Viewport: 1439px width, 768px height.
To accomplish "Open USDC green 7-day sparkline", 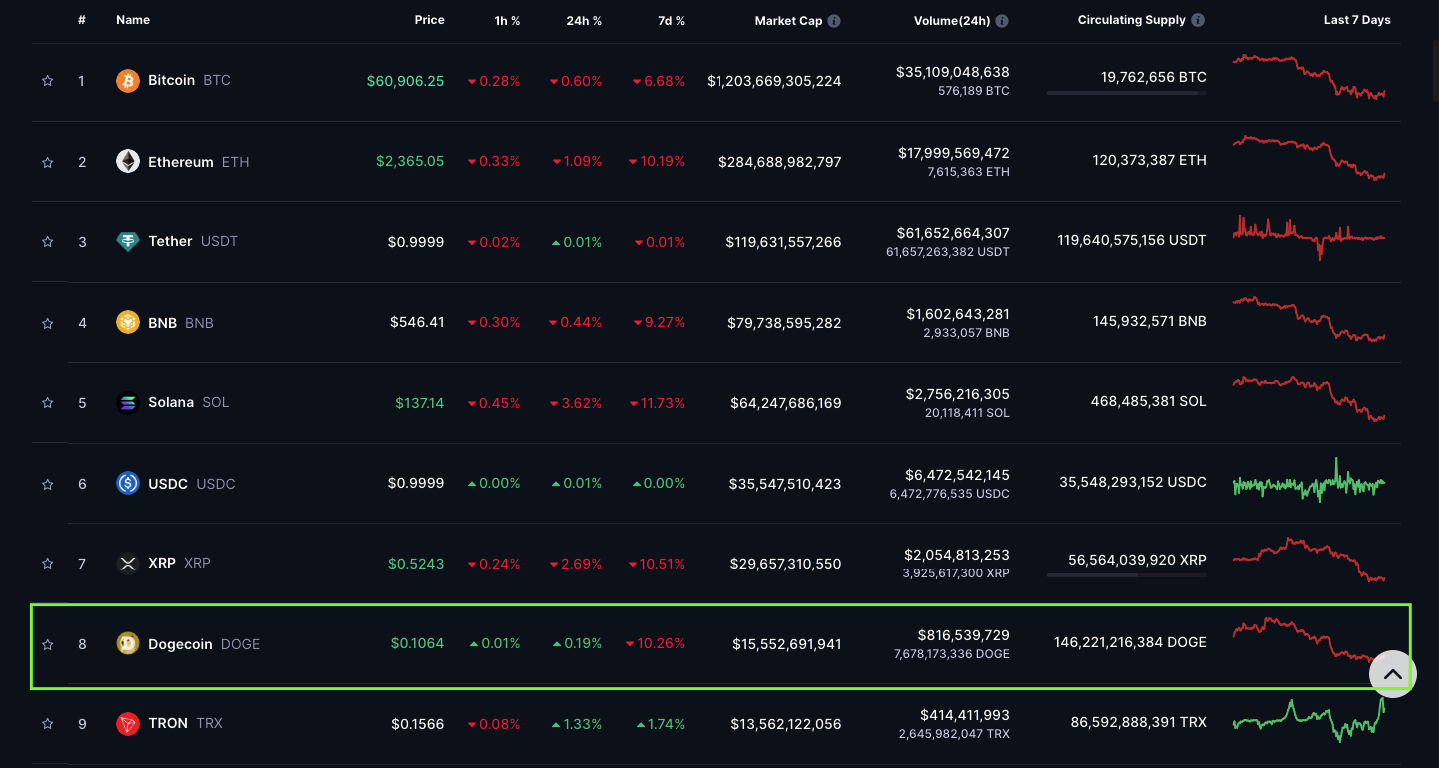I will pos(1309,482).
